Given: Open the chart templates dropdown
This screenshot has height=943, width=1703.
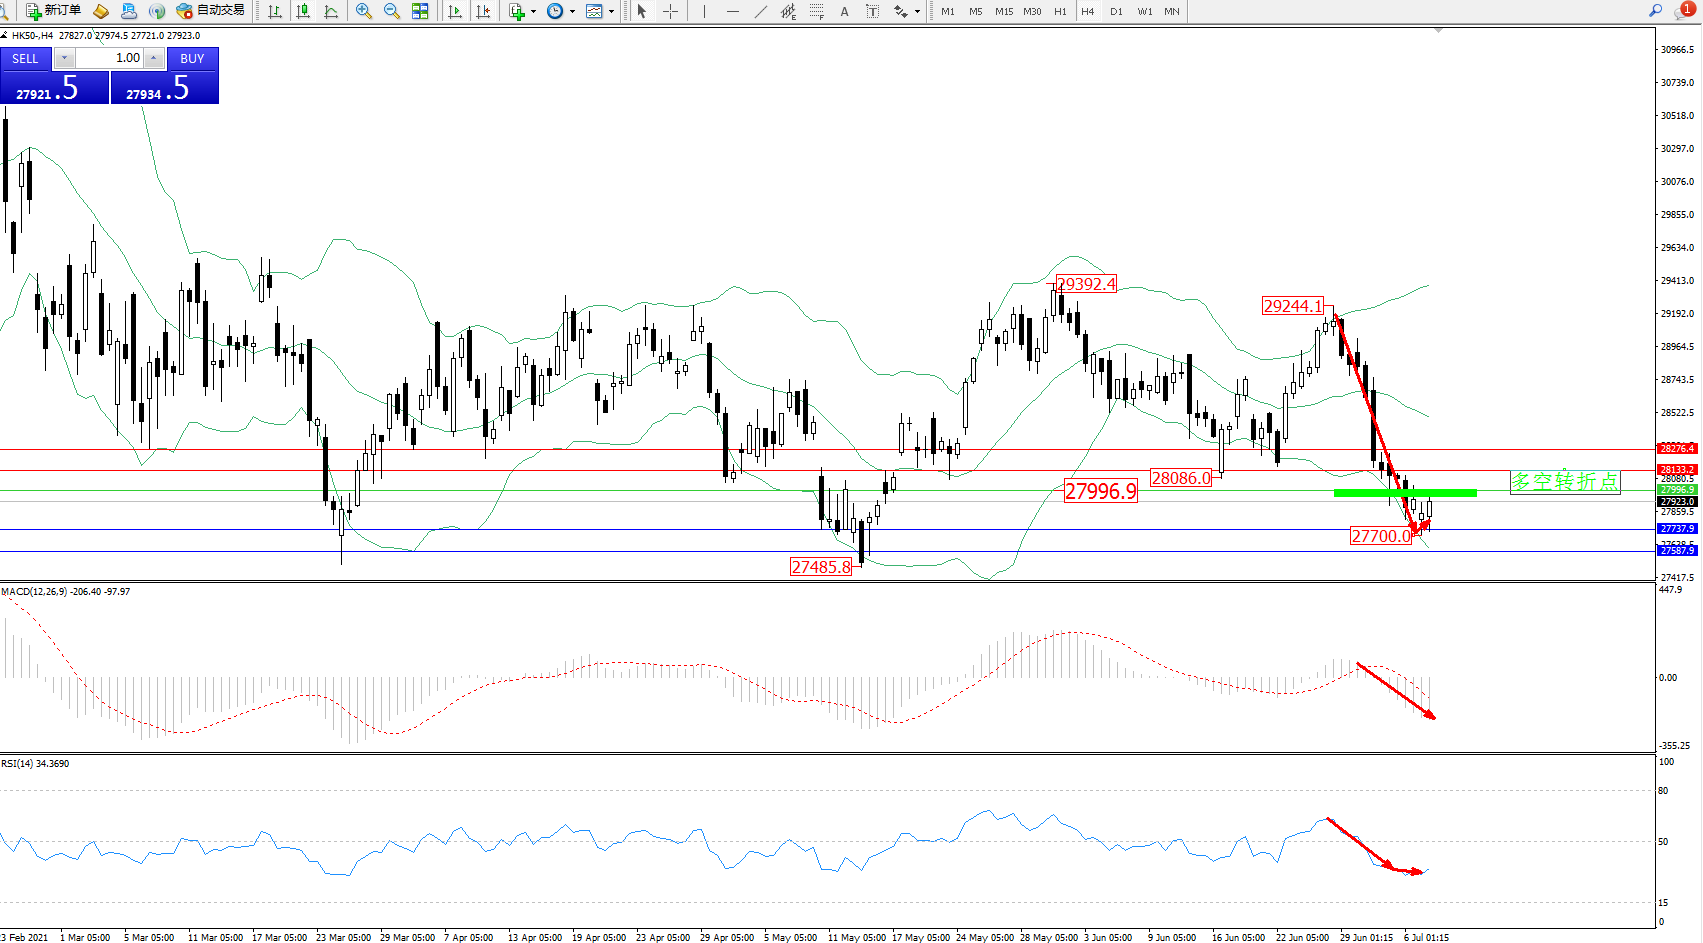Looking at the screenshot, I should point(600,11).
